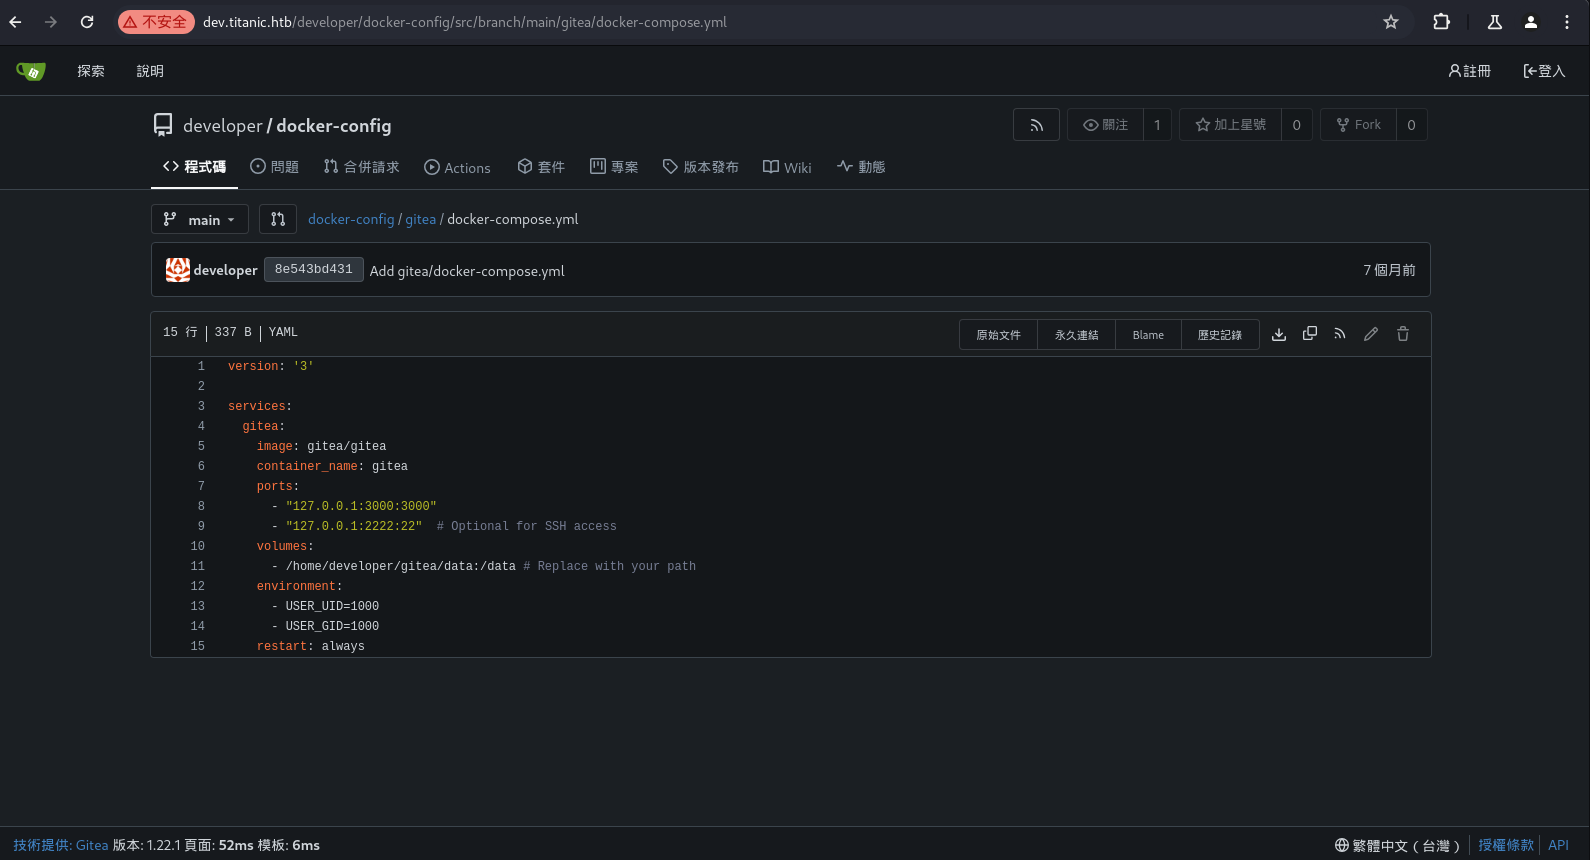Open the gitea folder breadcrumb link
This screenshot has height=860, width=1590.
point(421,219)
